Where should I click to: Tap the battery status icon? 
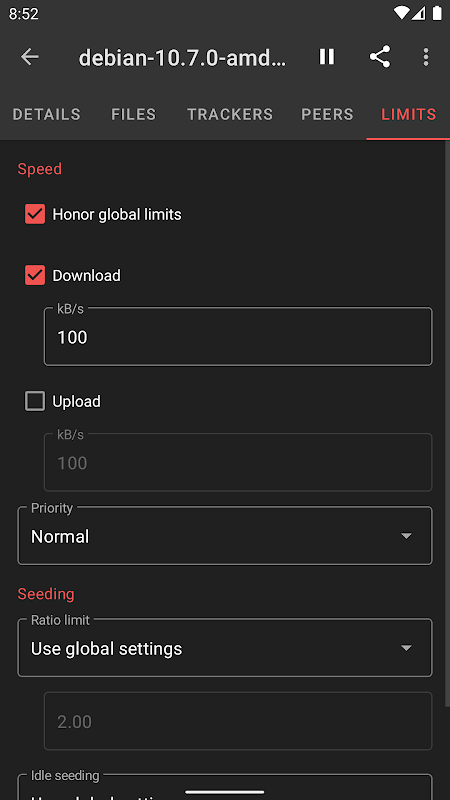tap(437, 13)
